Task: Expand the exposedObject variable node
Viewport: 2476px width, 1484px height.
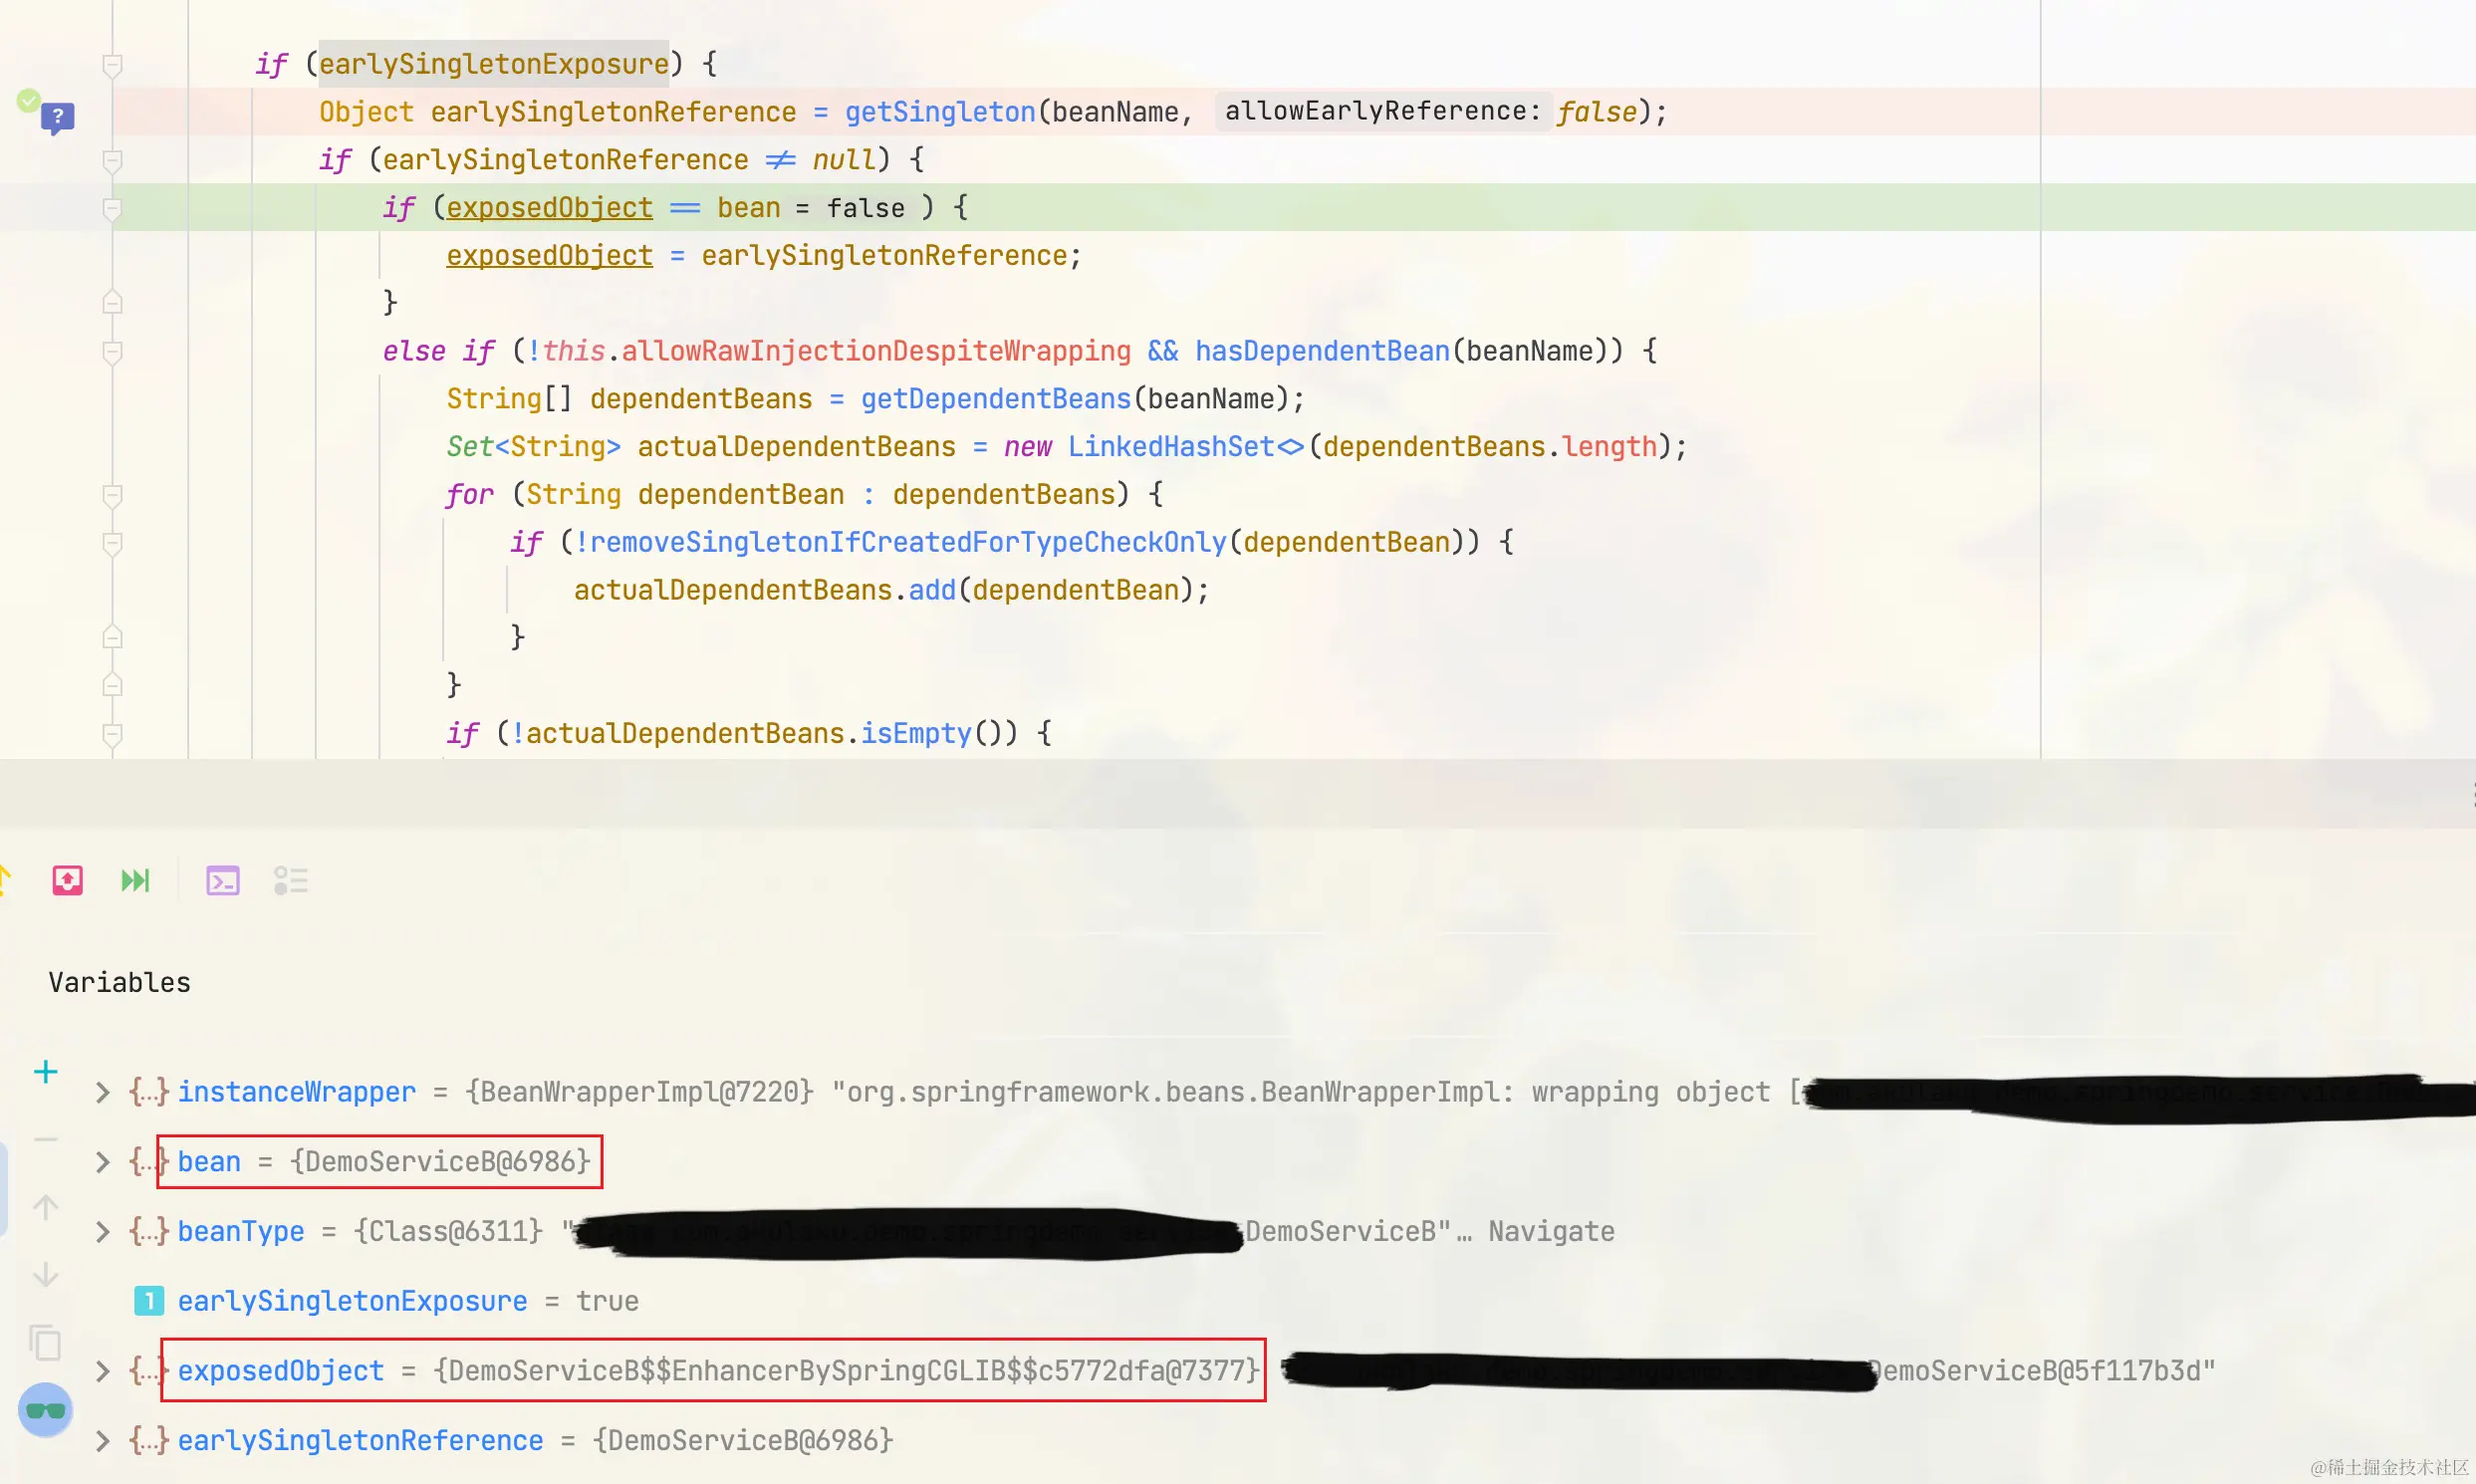Action: [102, 1371]
